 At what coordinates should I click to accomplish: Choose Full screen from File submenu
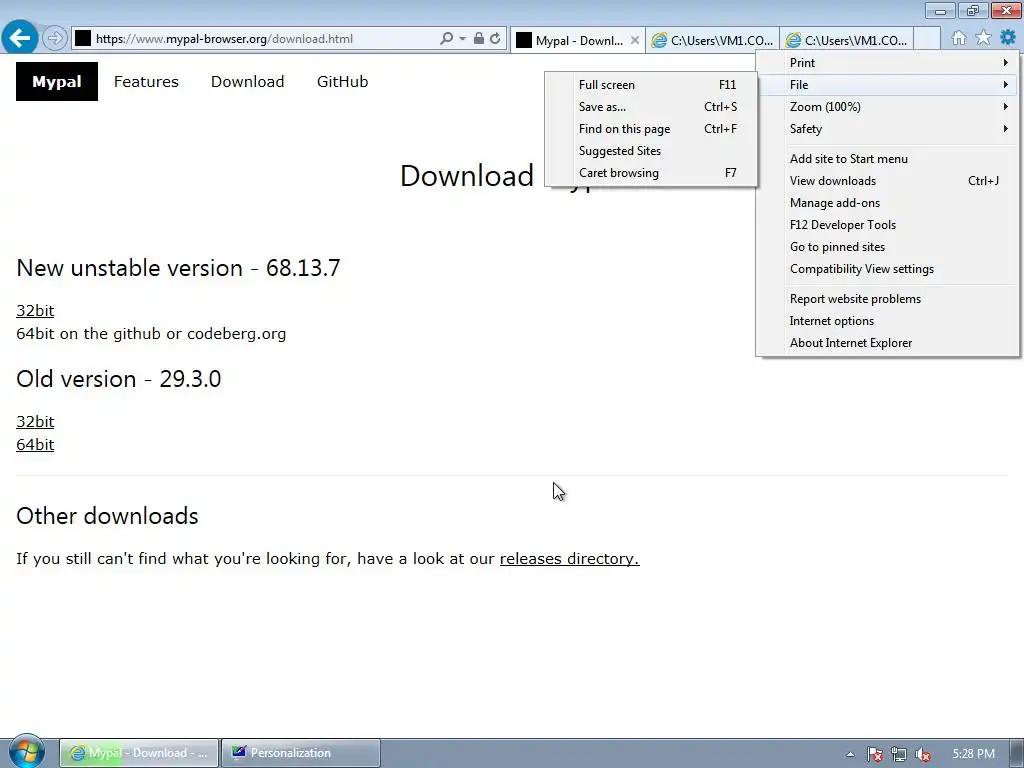click(x=651, y=85)
